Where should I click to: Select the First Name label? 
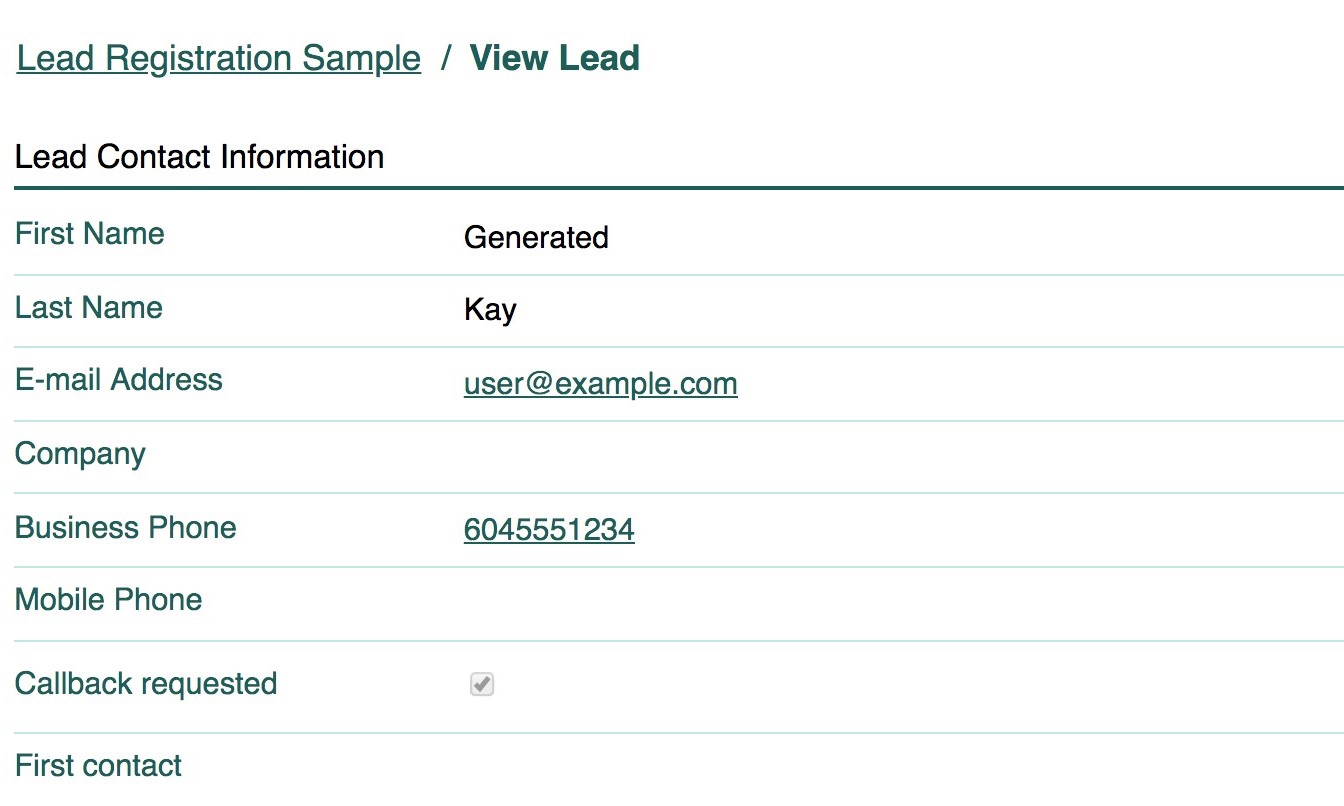(90, 234)
